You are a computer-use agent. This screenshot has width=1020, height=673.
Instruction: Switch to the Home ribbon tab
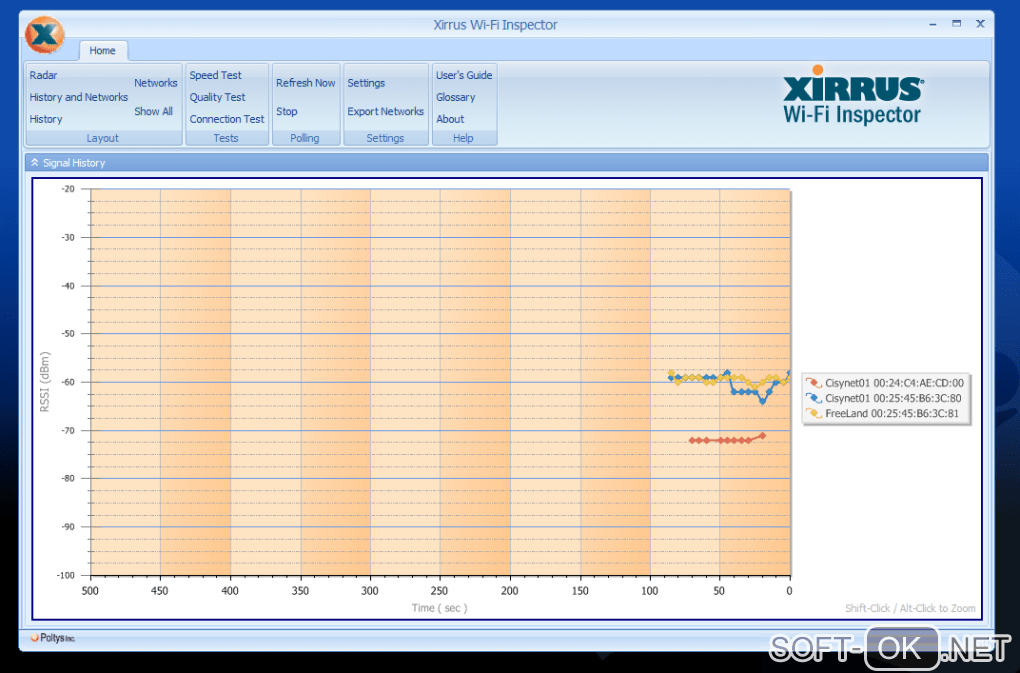[103, 50]
